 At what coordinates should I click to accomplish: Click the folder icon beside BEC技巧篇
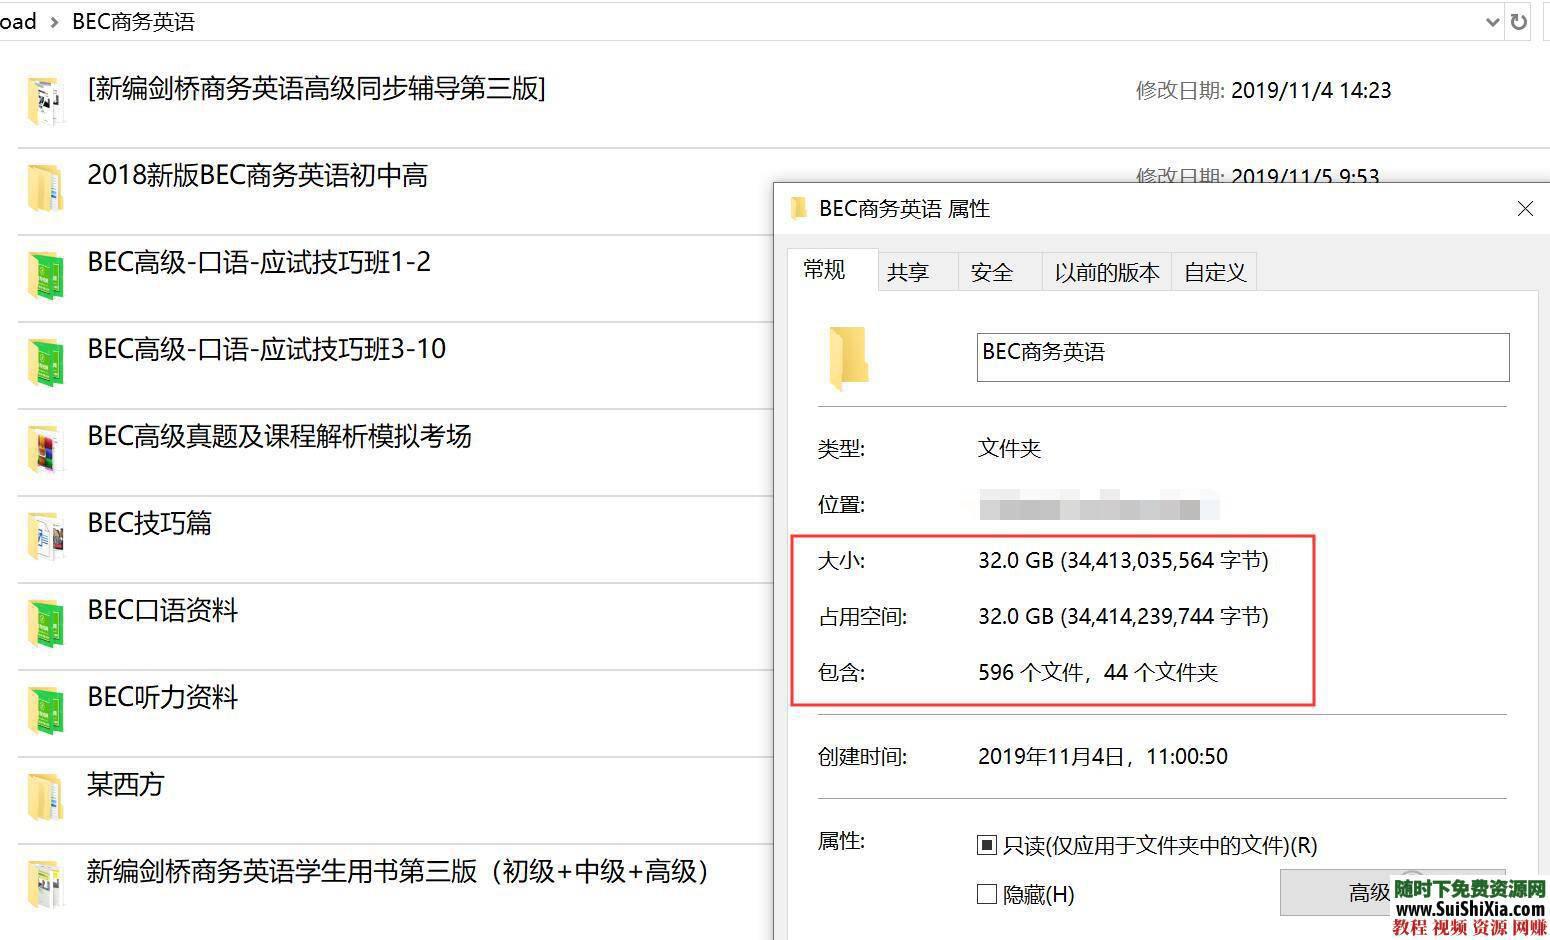[x=45, y=536]
